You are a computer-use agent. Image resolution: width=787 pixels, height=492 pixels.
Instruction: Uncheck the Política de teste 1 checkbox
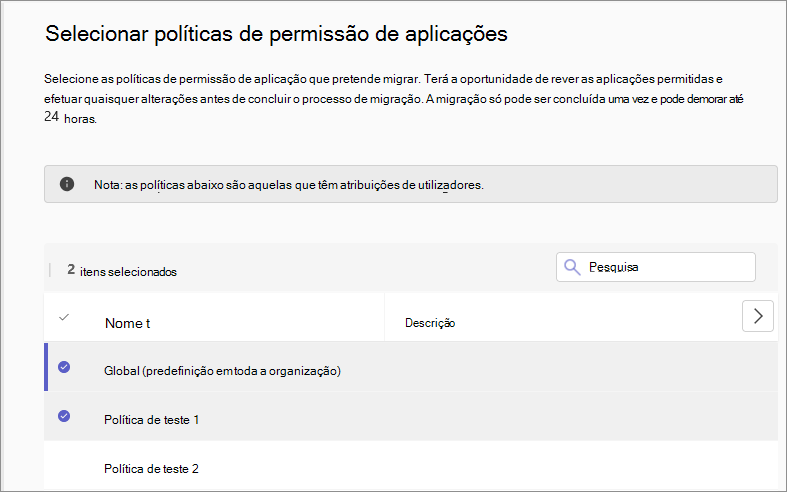64,416
